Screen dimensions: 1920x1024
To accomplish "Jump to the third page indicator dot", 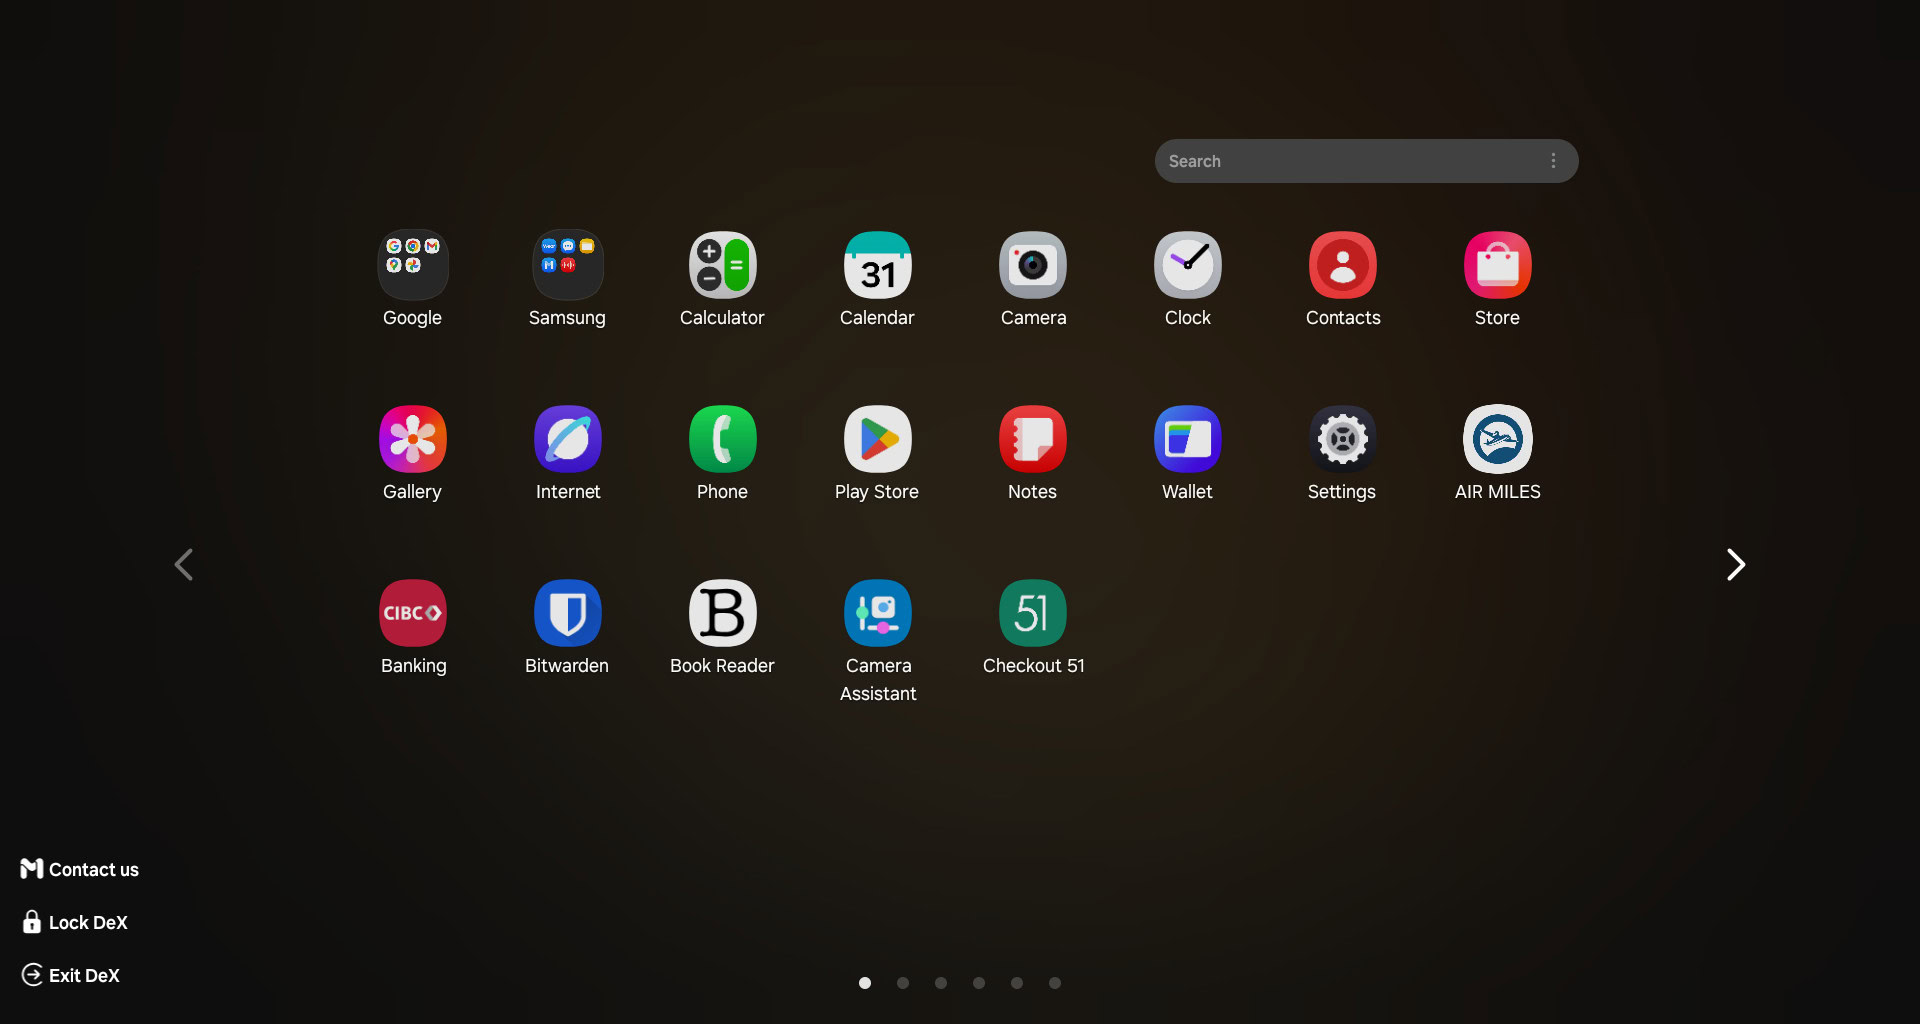I will 941,983.
